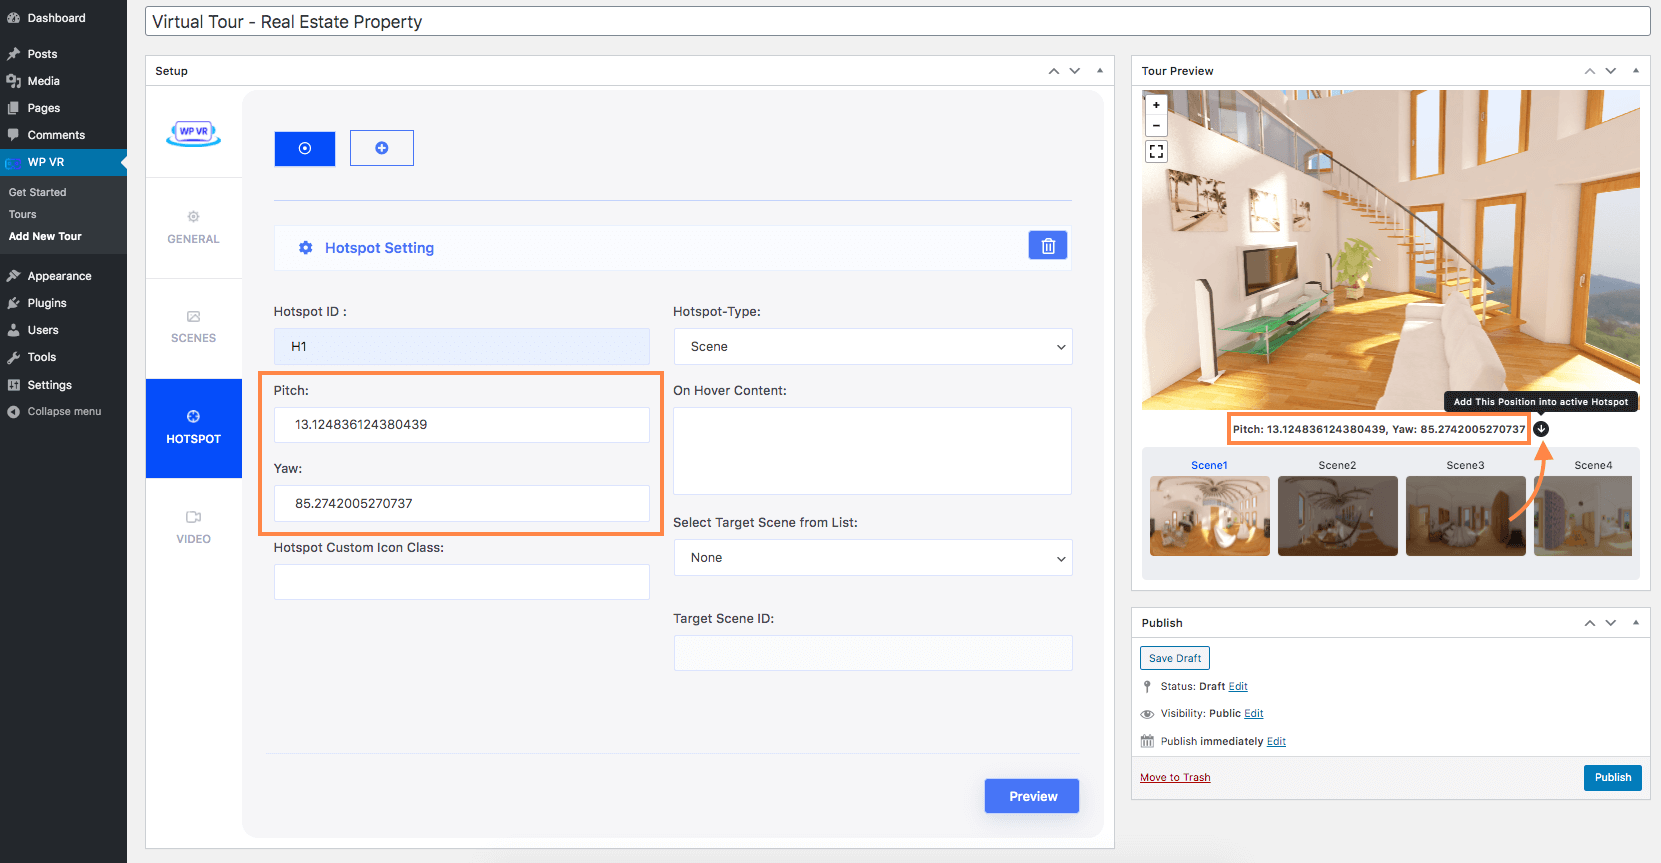
Task: Zoom out on the tour preview
Action: tap(1156, 126)
